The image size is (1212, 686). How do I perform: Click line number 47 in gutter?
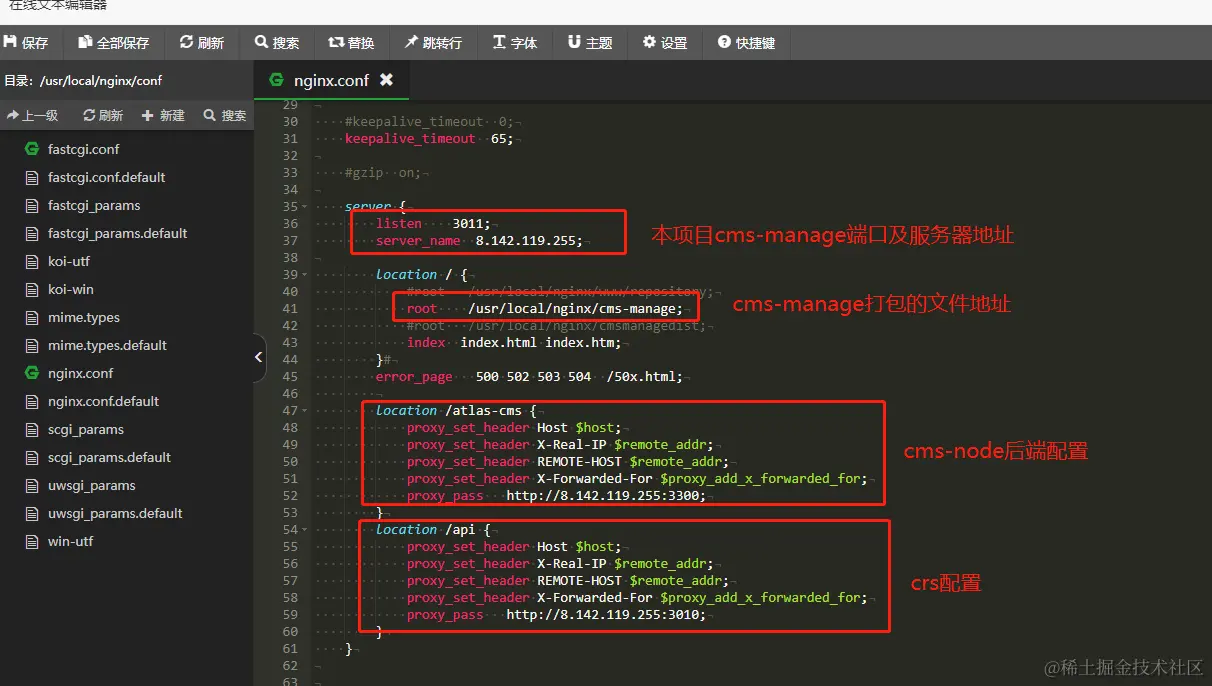[290, 410]
